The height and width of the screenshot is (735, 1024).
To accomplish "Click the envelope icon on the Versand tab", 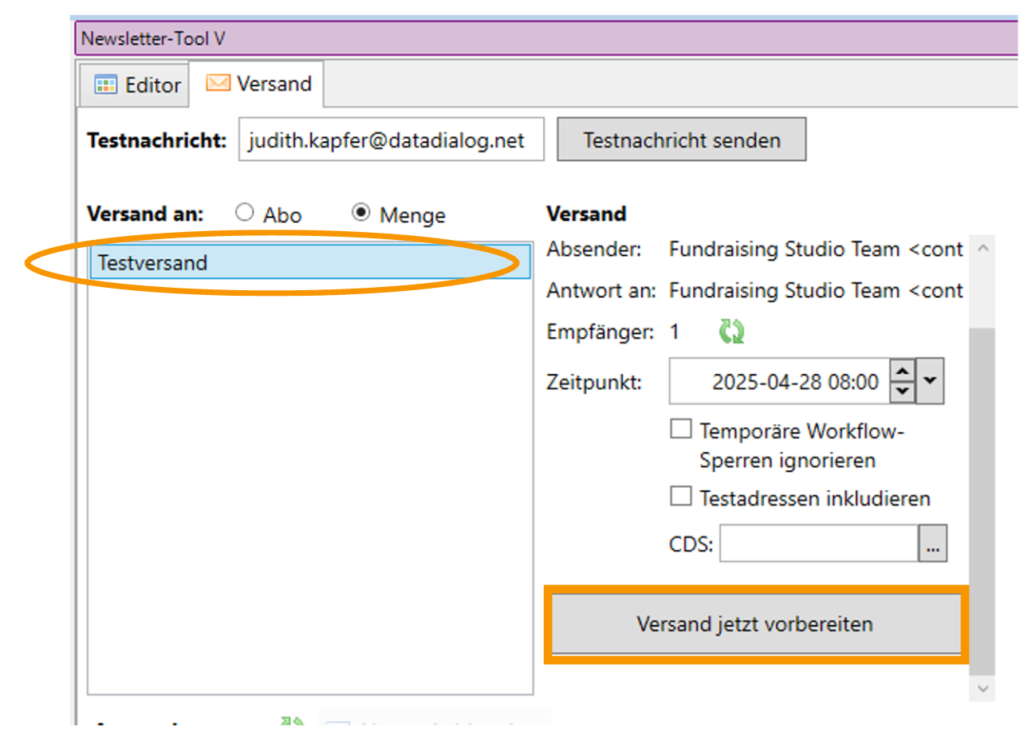I will point(218,84).
